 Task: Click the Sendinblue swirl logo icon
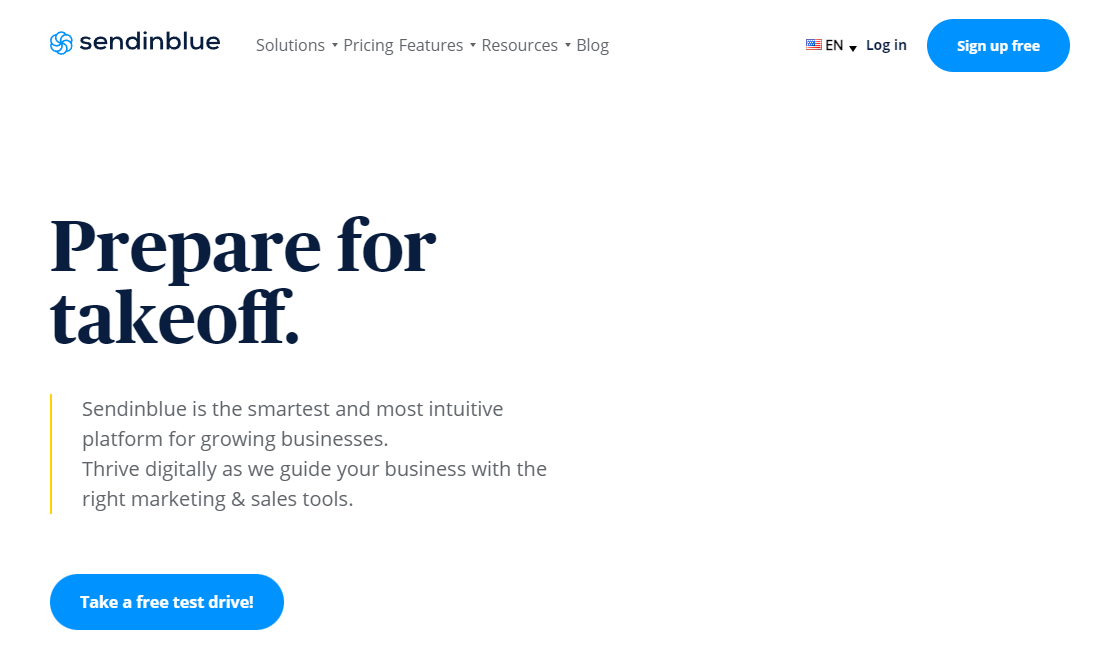(x=61, y=43)
